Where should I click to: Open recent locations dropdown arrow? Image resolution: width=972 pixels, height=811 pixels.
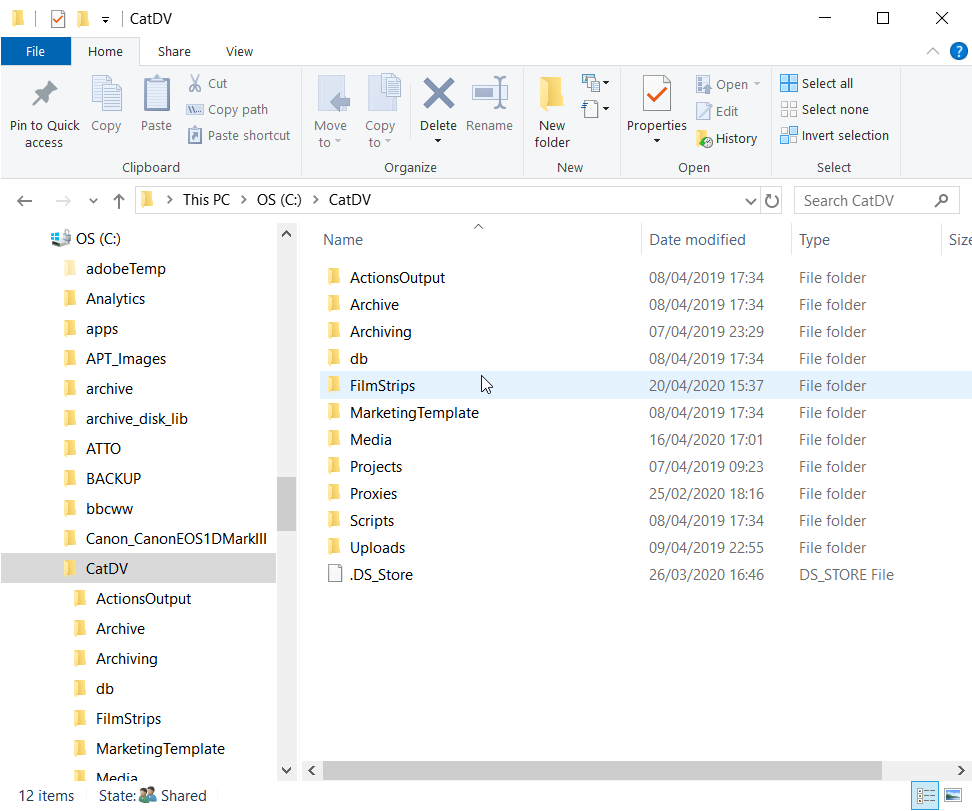coord(93,201)
